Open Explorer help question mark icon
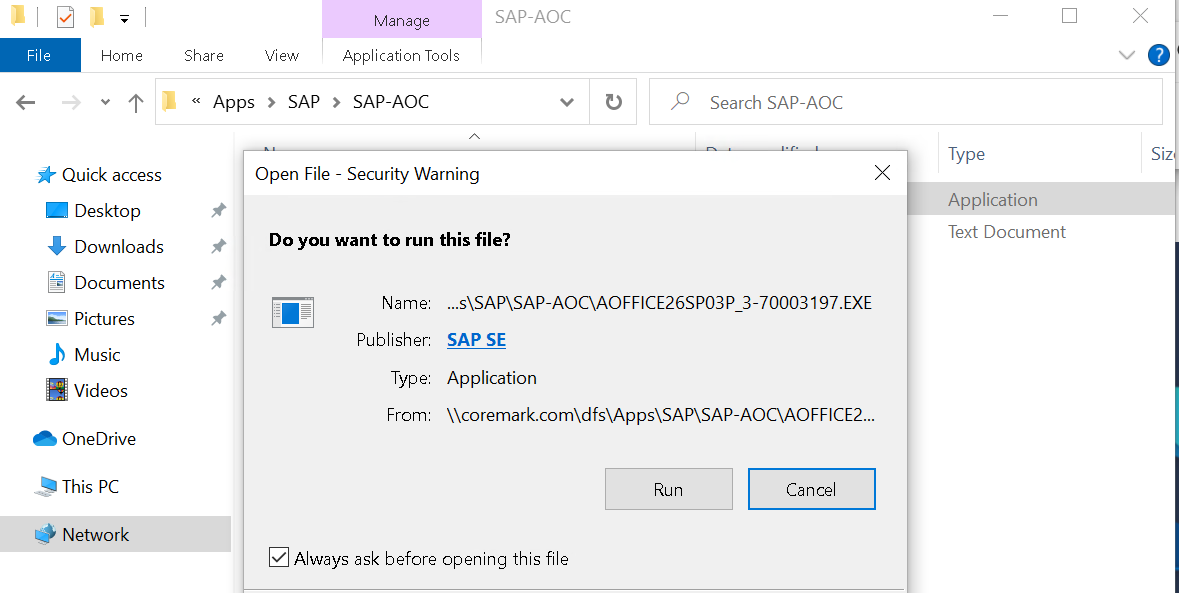This screenshot has height=593, width=1179. (x=1159, y=55)
